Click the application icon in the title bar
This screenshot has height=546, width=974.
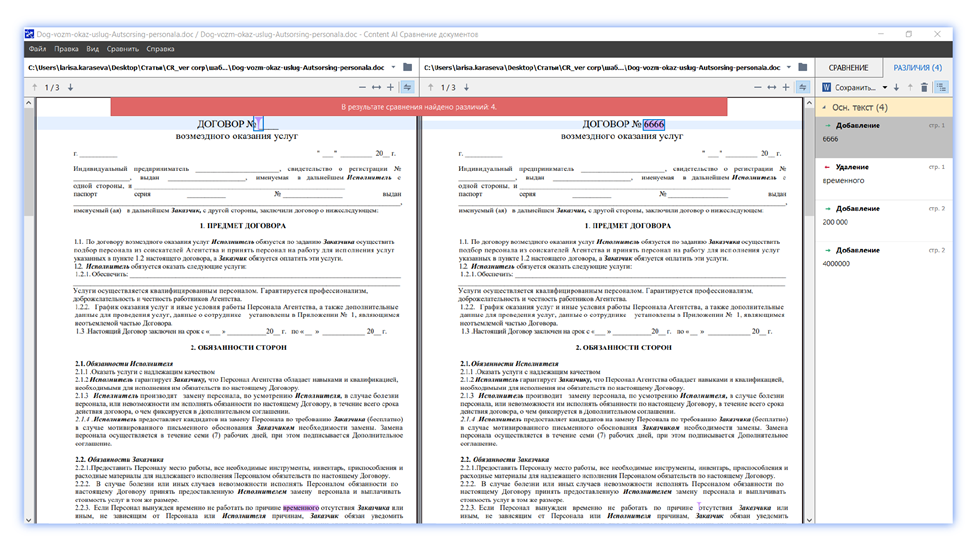click(x=30, y=34)
